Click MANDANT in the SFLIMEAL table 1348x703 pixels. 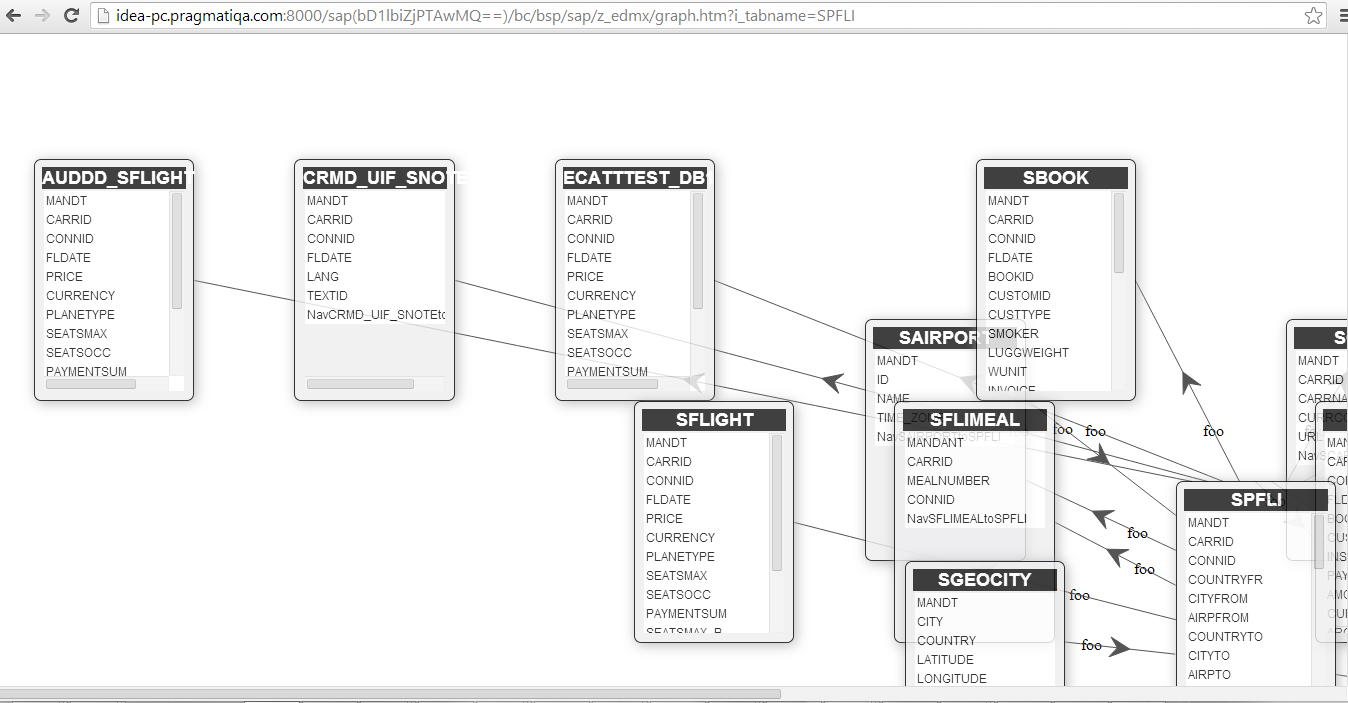935,443
